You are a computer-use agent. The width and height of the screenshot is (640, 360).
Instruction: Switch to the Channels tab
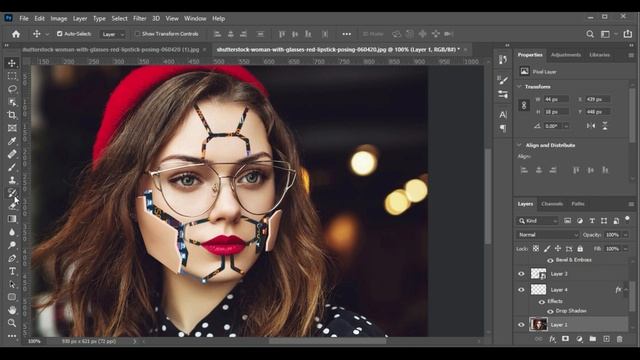tap(552, 204)
